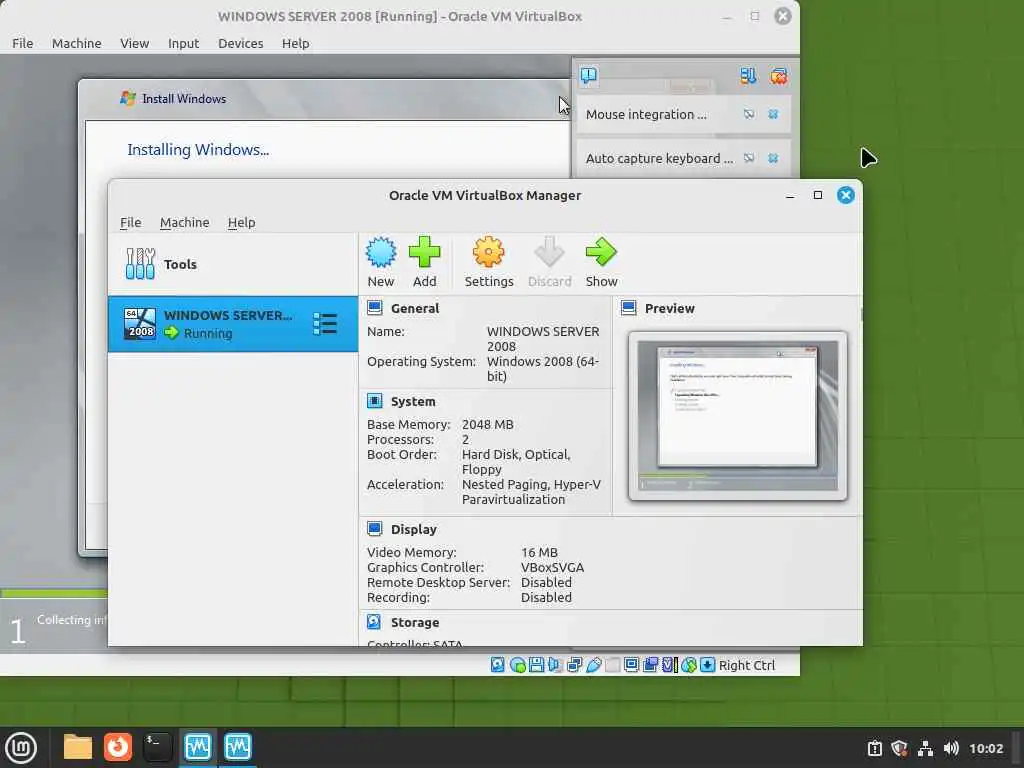Click the 10:02 clock in the panel

(x=985, y=748)
